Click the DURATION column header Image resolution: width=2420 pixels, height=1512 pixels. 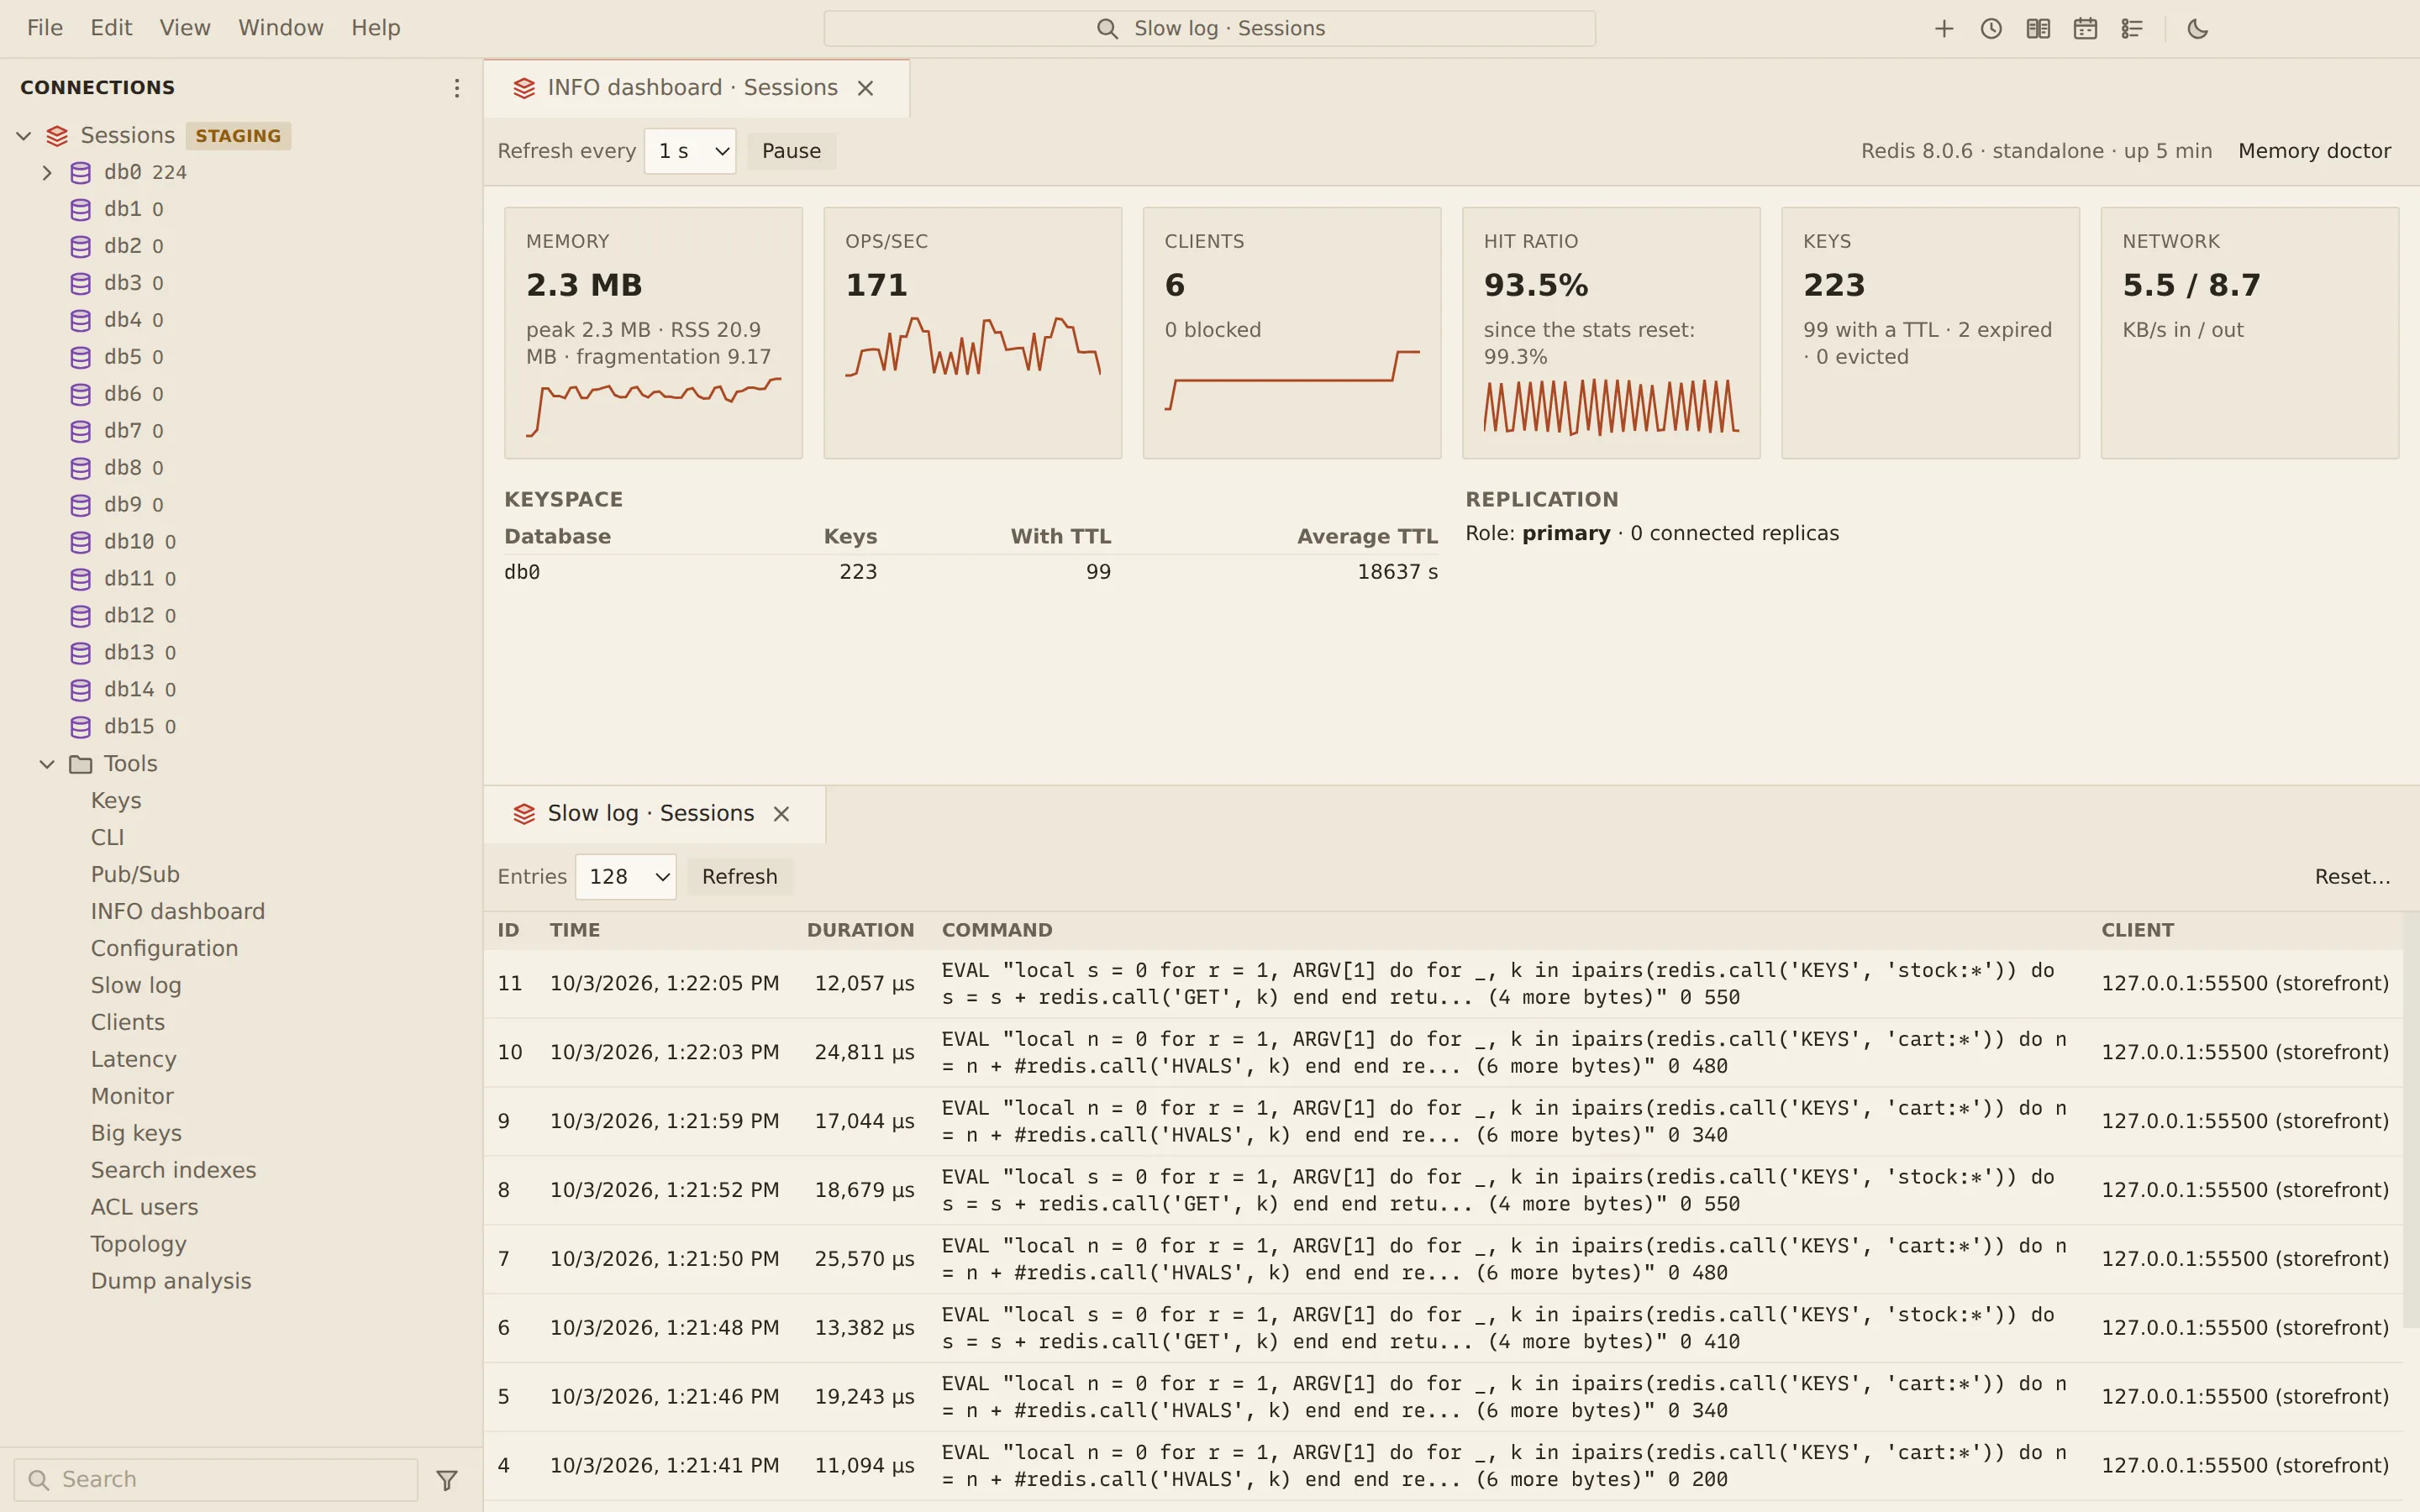point(860,930)
